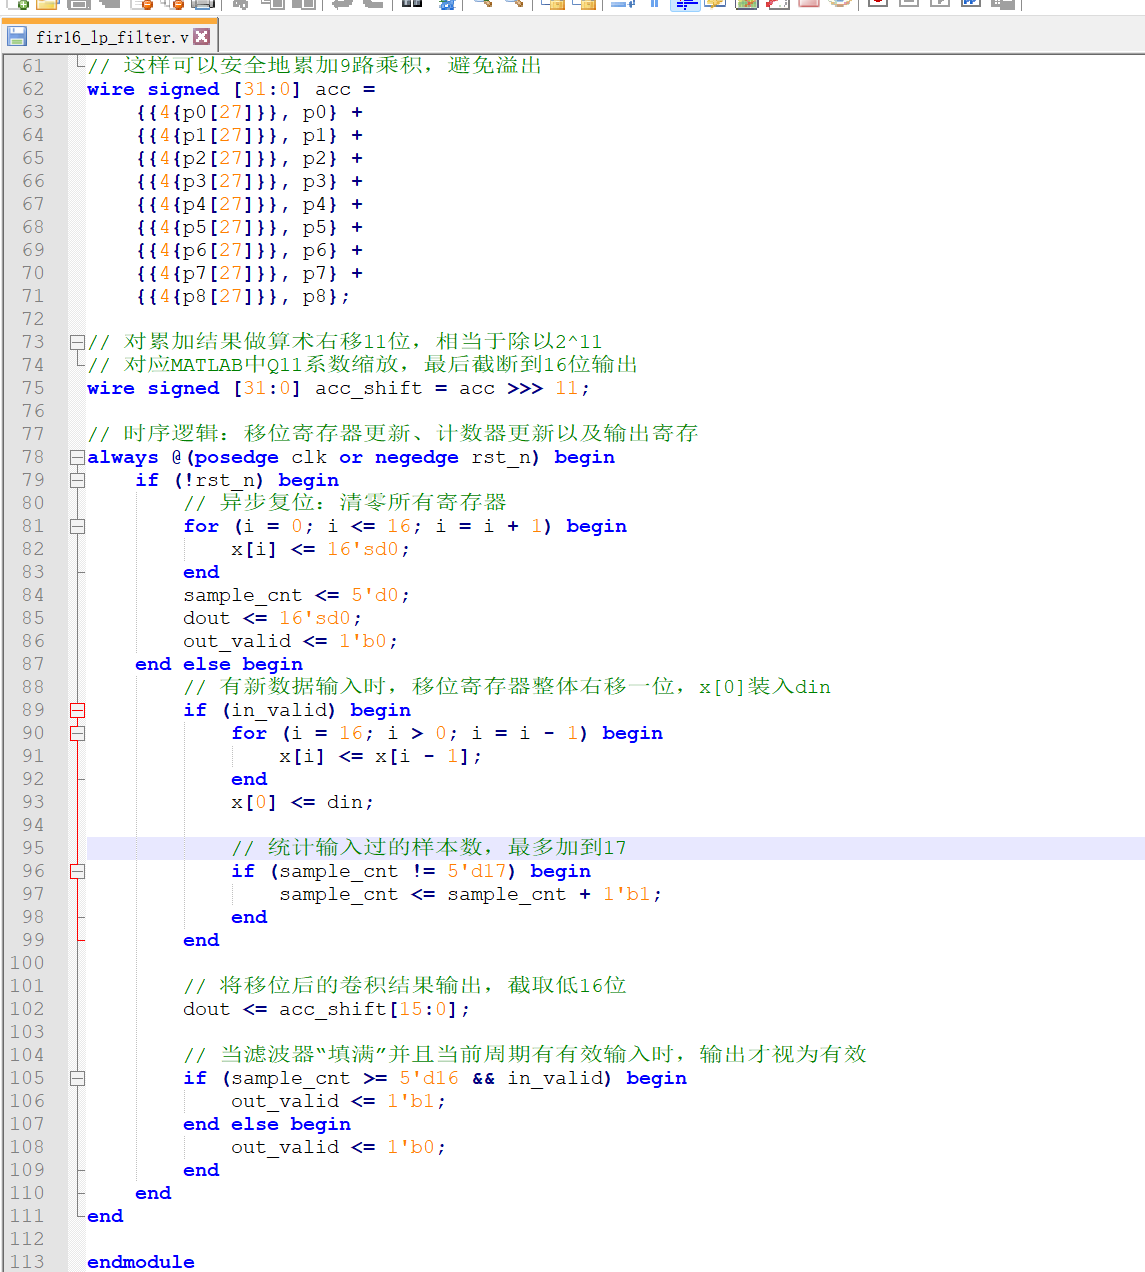Click "out_valid <= 1'b0;" on line 108
The height and width of the screenshot is (1272, 1145).
(338, 1147)
